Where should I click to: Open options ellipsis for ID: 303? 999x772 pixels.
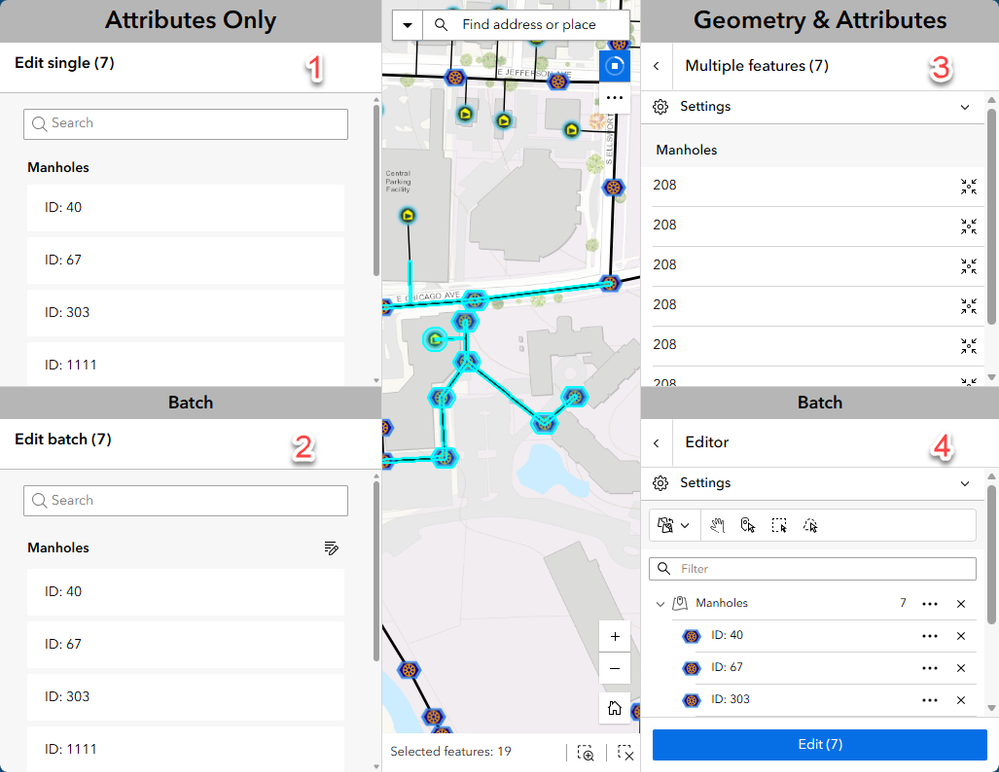click(930, 700)
